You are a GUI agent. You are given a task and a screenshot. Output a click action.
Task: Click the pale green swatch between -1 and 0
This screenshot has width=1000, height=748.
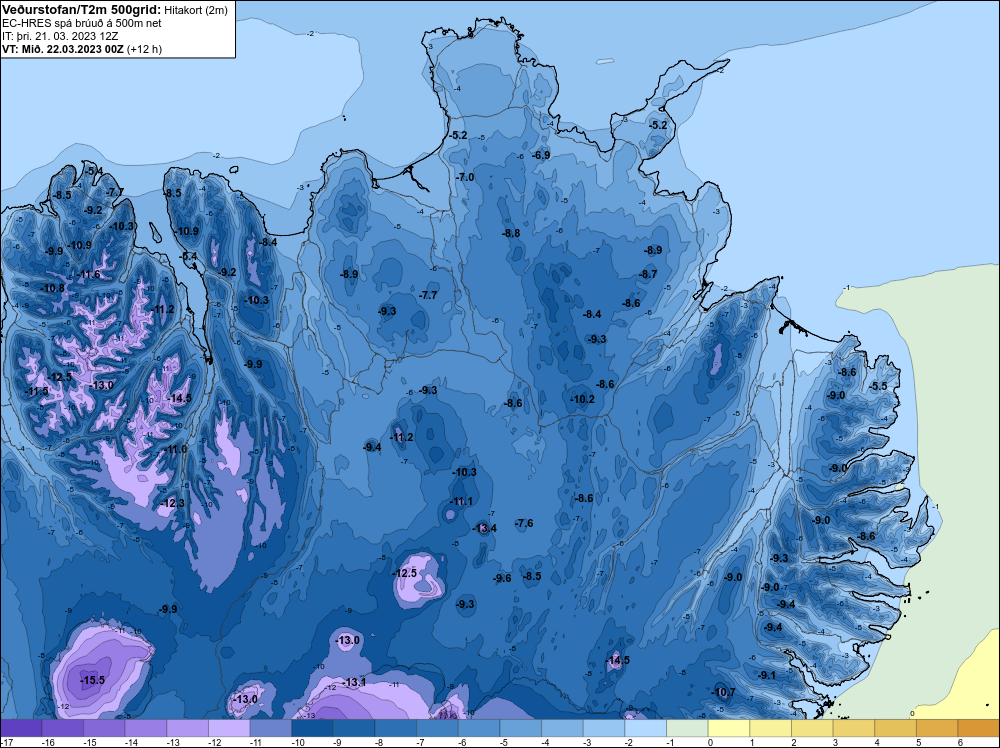pyautogui.click(x=688, y=728)
